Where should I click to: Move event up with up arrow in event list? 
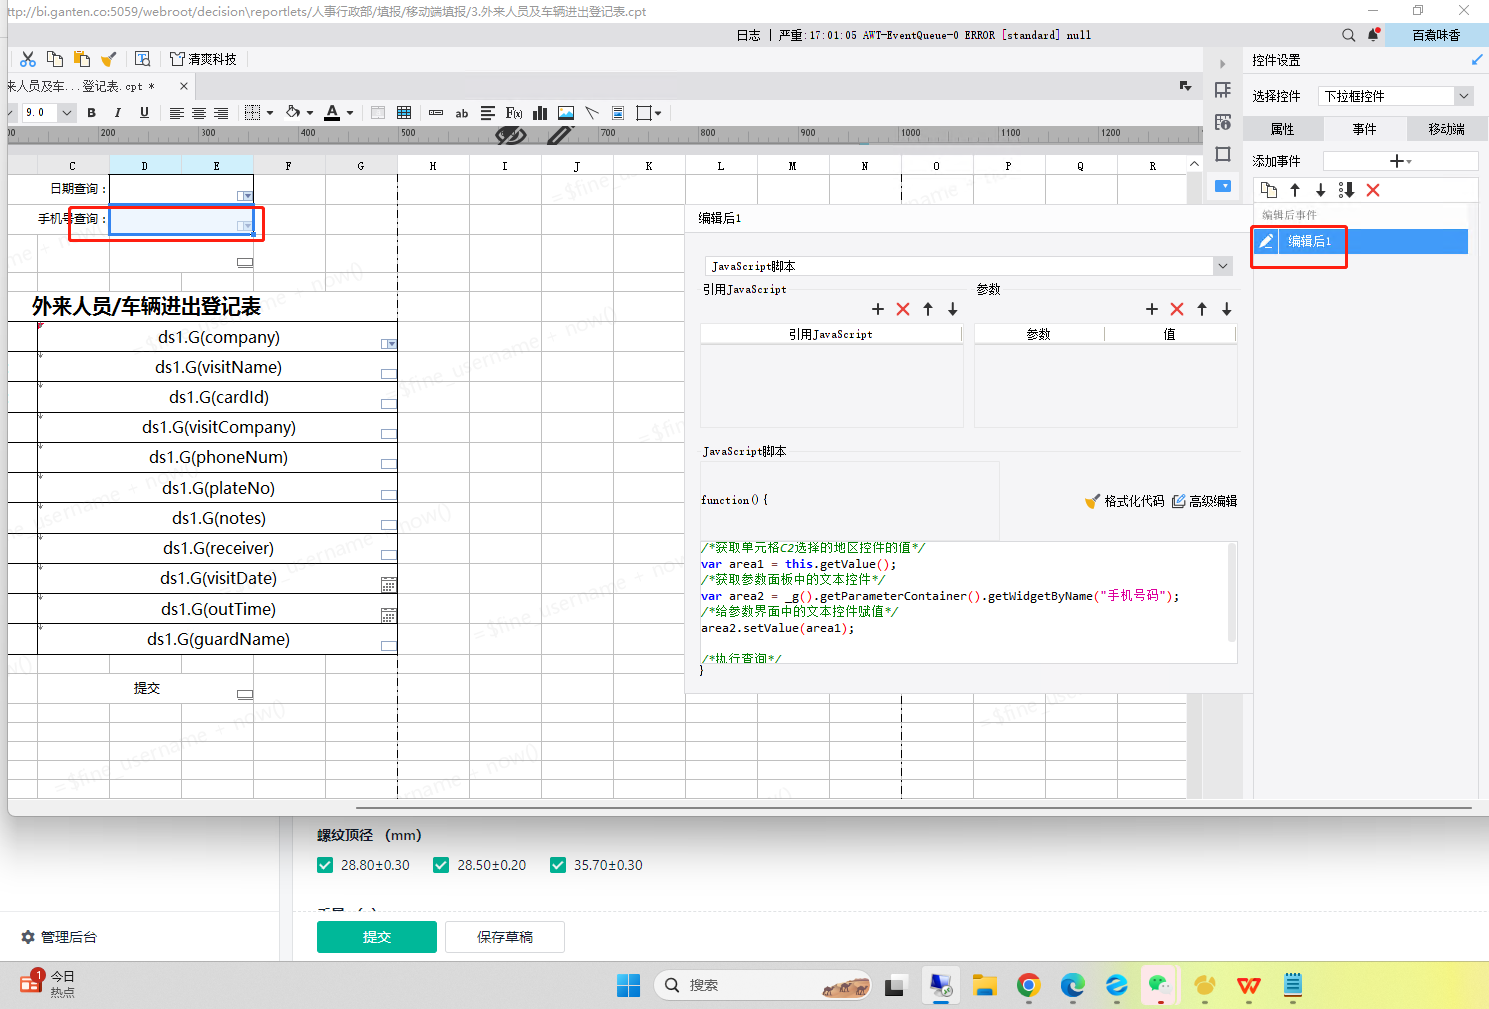(1295, 190)
